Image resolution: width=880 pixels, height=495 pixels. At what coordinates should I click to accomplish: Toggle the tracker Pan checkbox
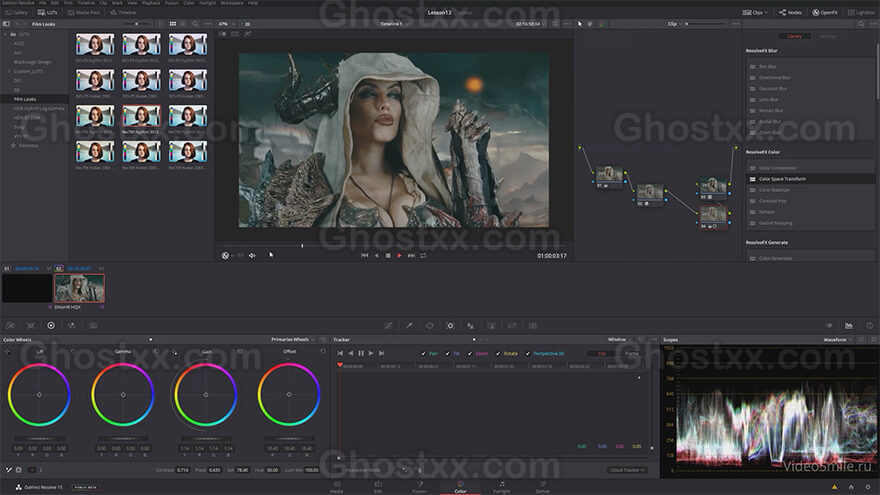tap(423, 354)
